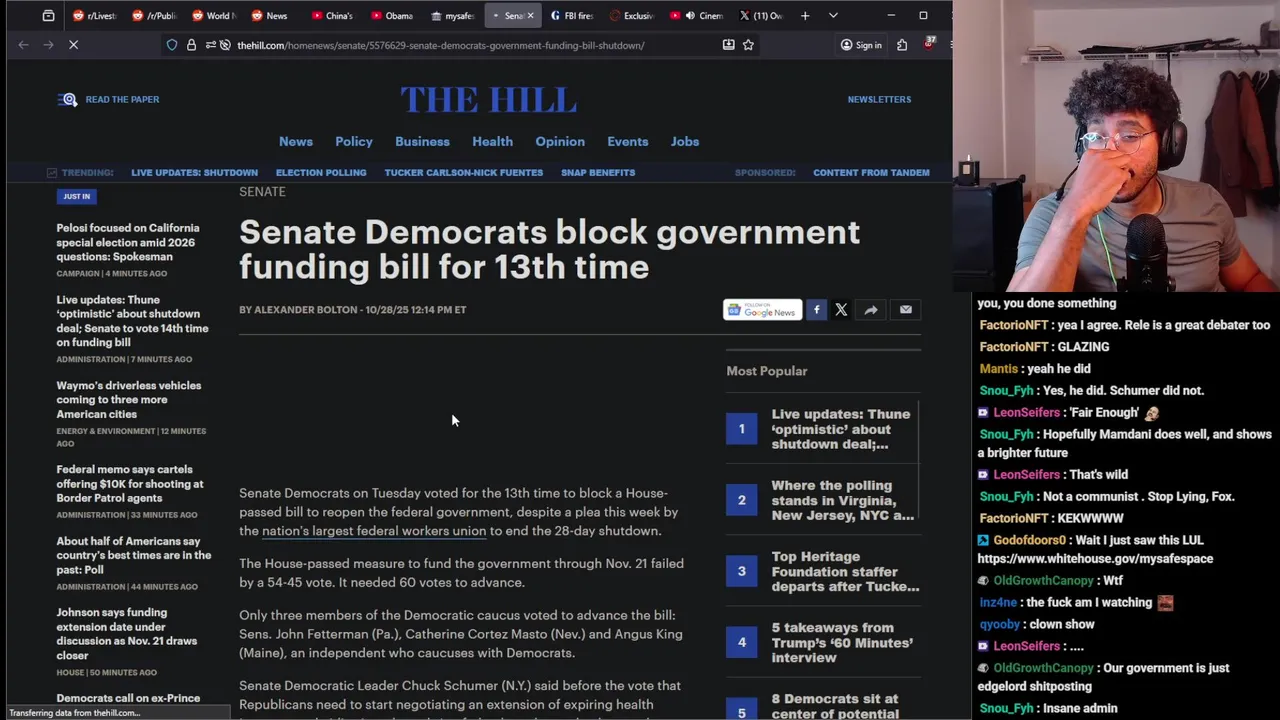
Task: Switch to the r/Livestream Reddit tab
Action: click(95, 16)
